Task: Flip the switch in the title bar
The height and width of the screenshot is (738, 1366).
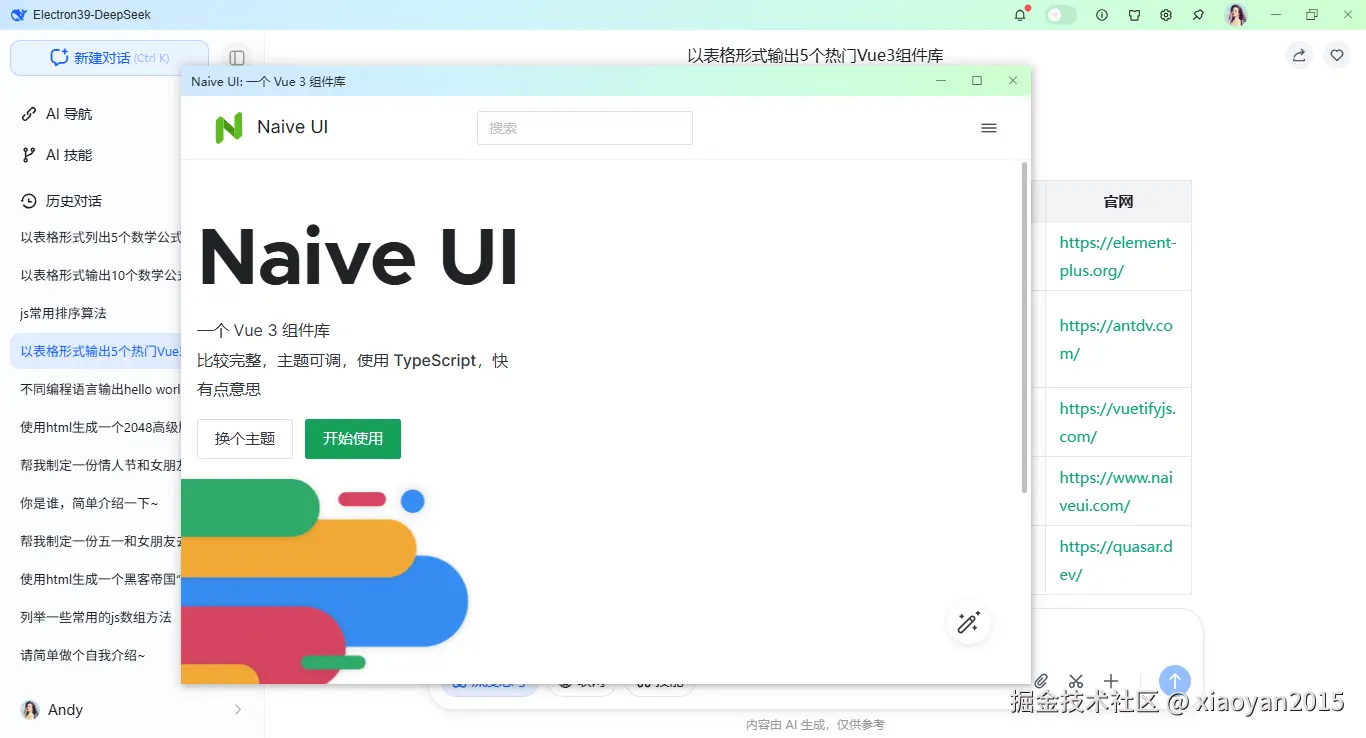Action: point(1060,14)
